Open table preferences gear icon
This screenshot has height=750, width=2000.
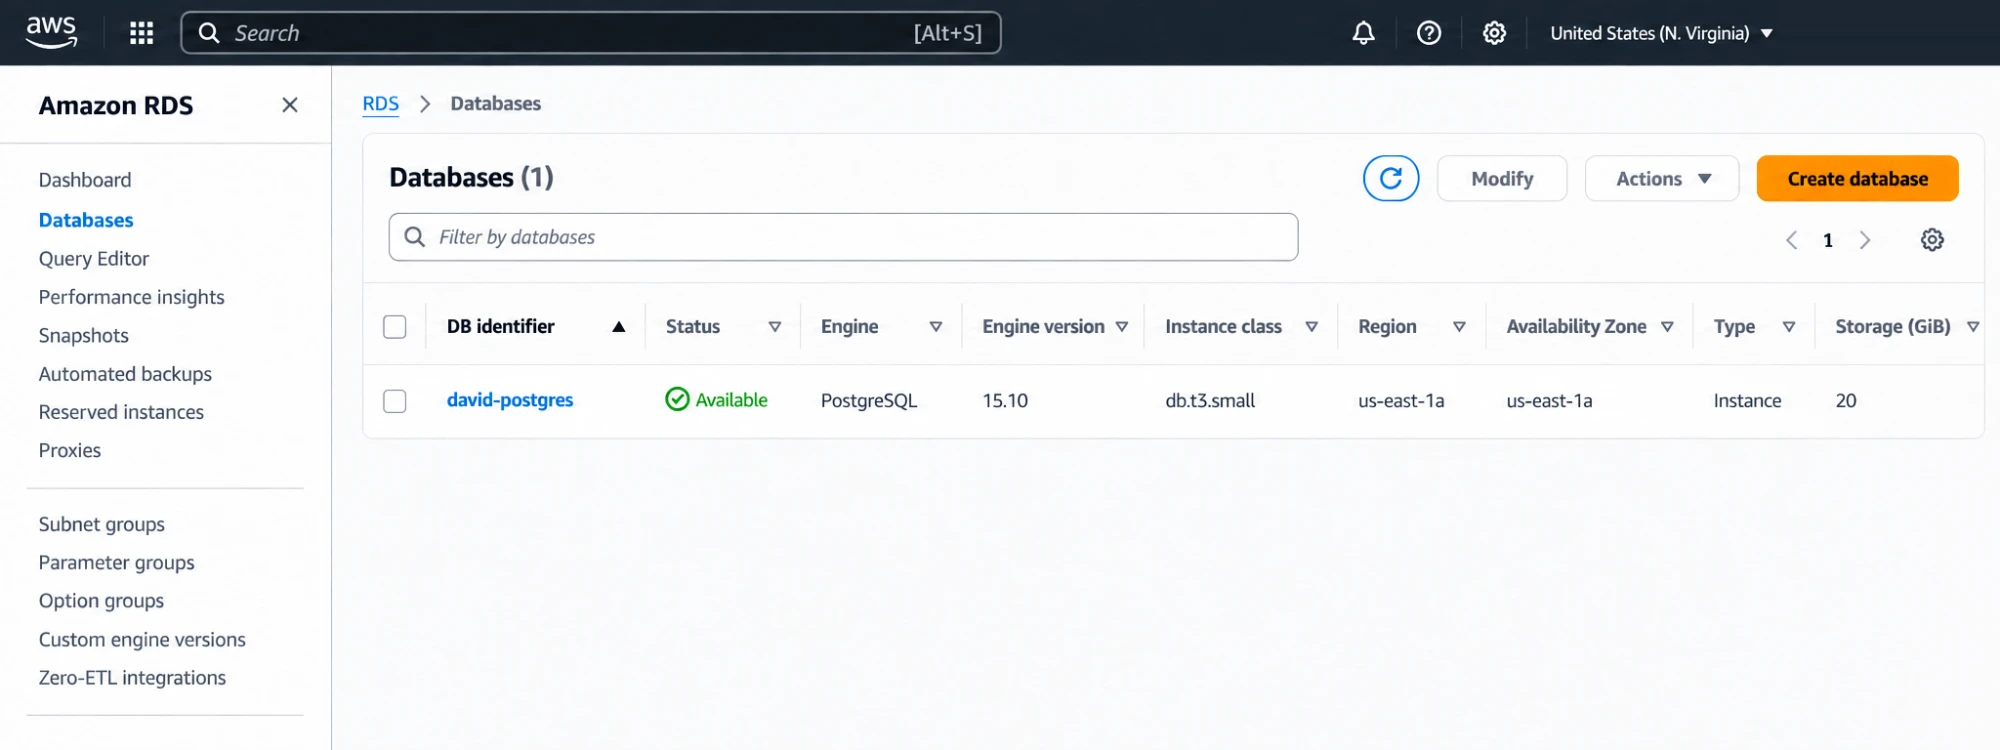[1932, 240]
